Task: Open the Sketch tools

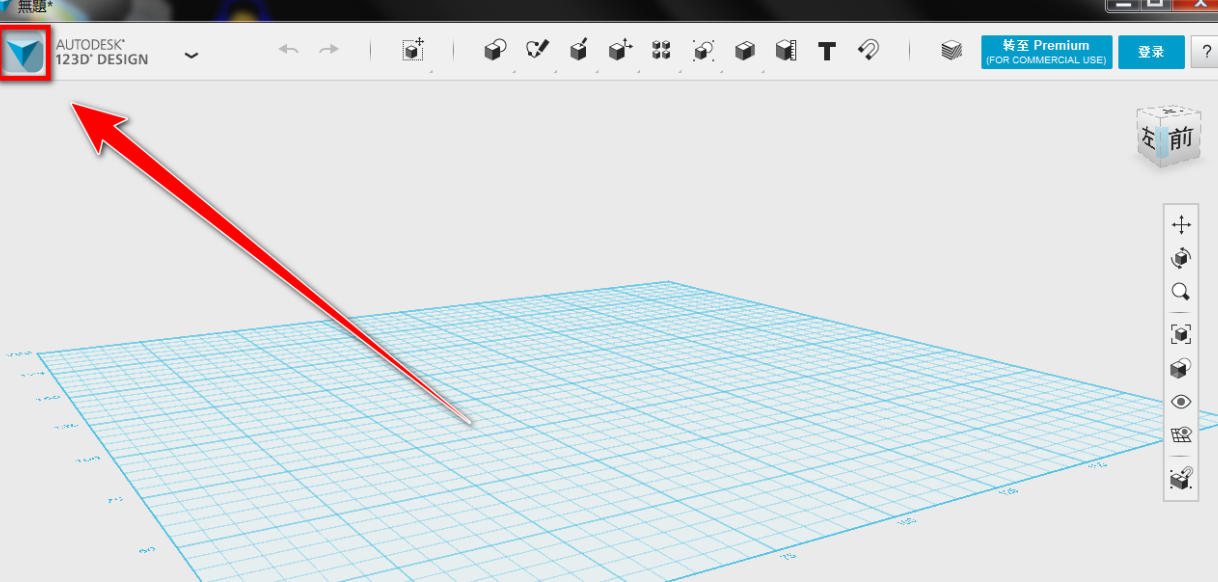Action: point(537,50)
